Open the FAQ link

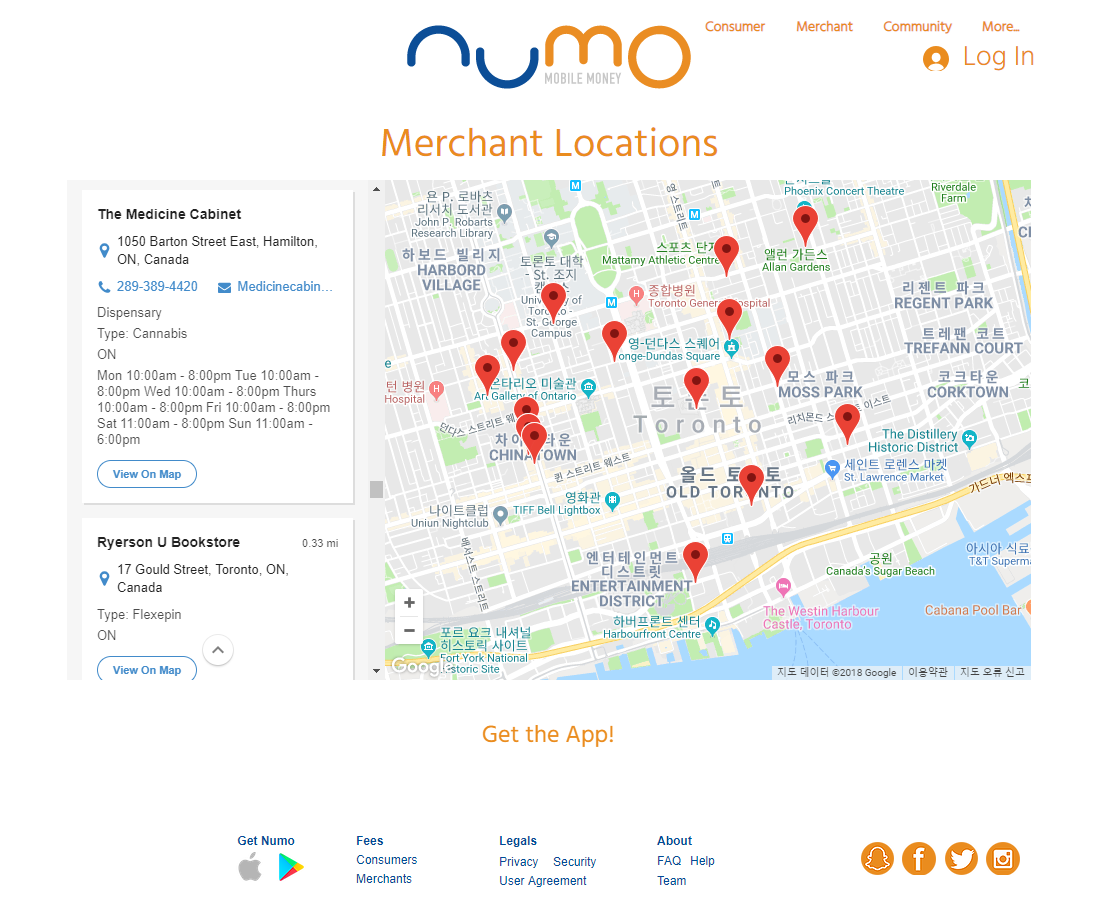point(669,861)
